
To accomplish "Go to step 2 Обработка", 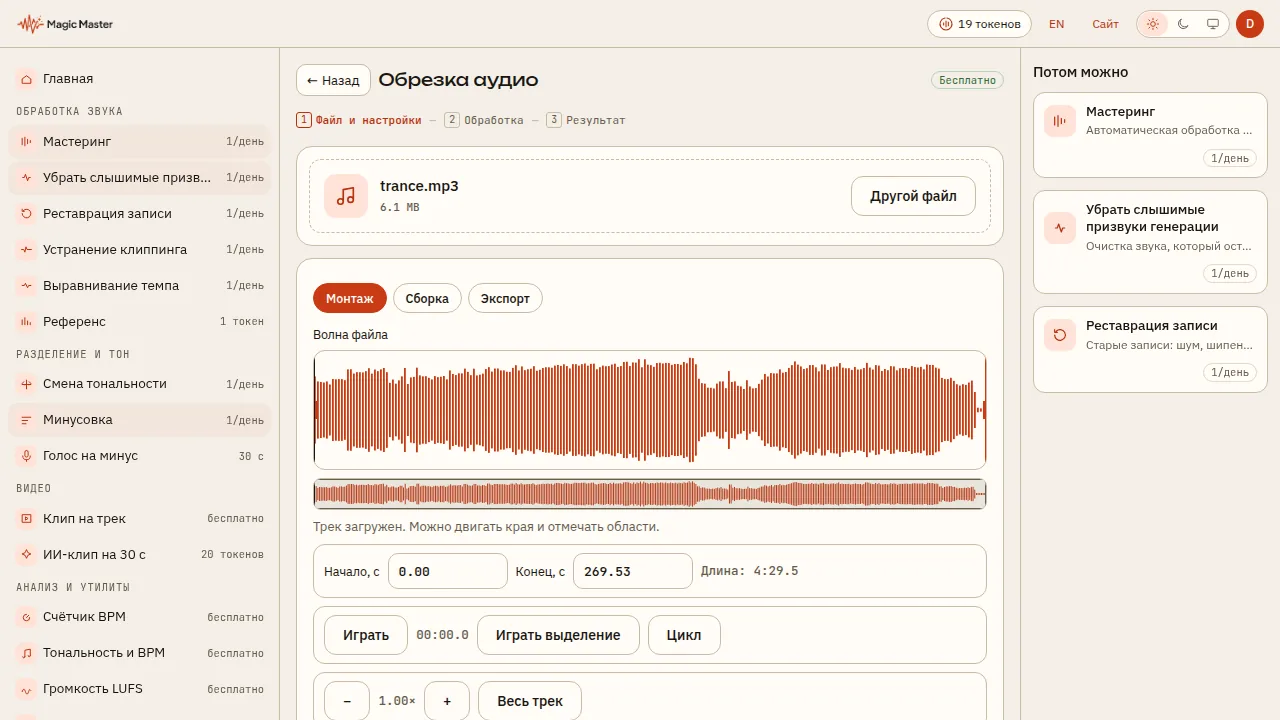I will [484, 120].
